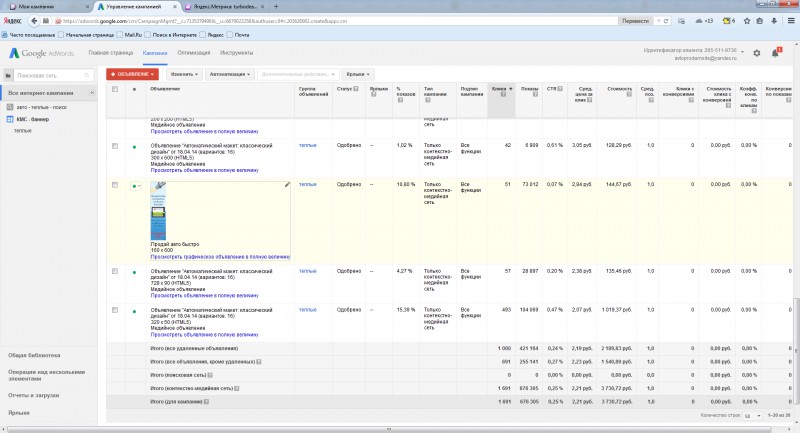Click the green status dot of the highlighted ad
The width and height of the screenshot is (800, 433).
pos(134,186)
